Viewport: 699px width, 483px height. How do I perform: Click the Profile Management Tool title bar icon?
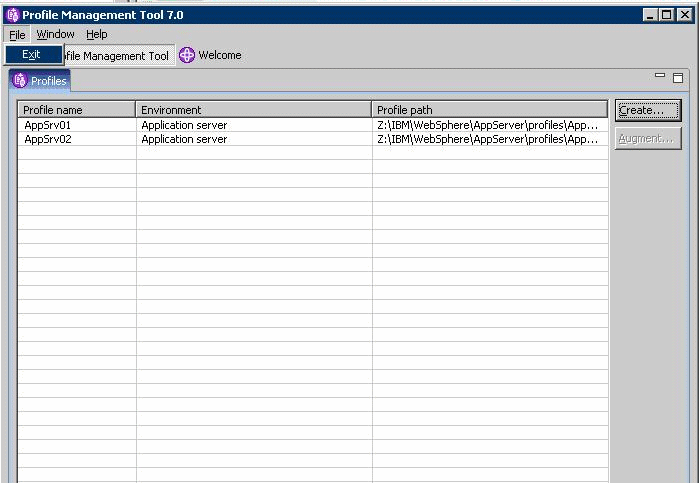13,15
